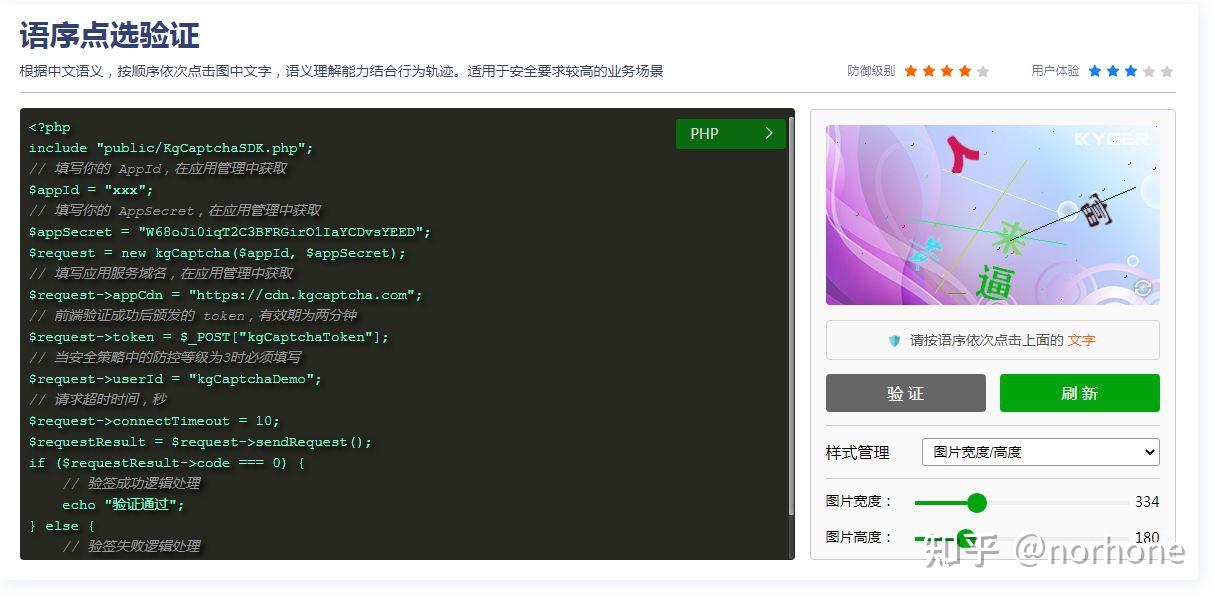The height and width of the screenshot is (599, 1215).
Task: Click the echo "验证通过" code line
Action: 123,505
